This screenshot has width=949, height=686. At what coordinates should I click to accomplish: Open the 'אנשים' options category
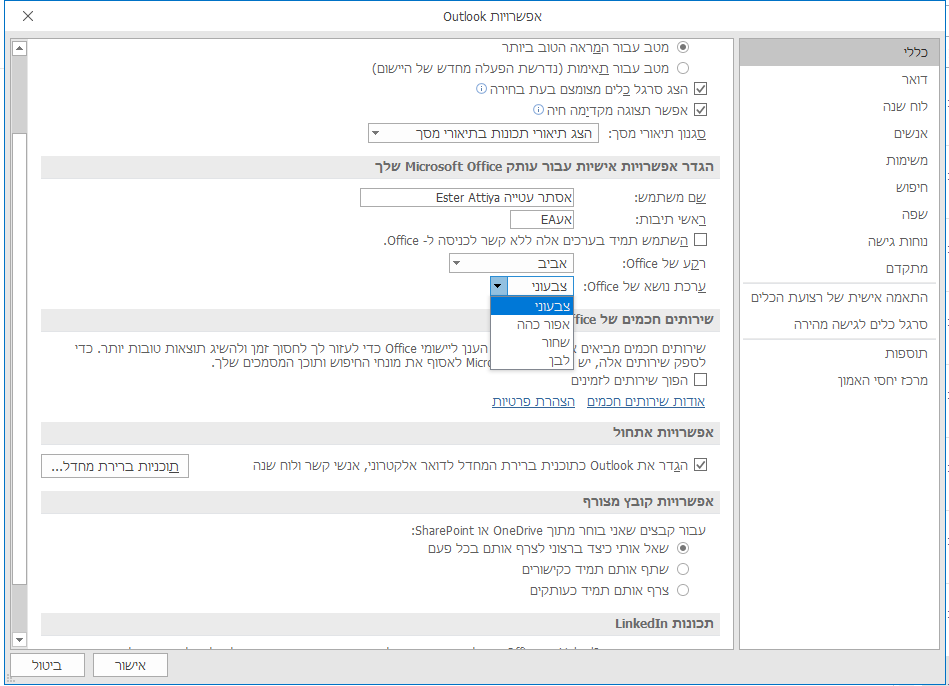click(x=839, y=133)
